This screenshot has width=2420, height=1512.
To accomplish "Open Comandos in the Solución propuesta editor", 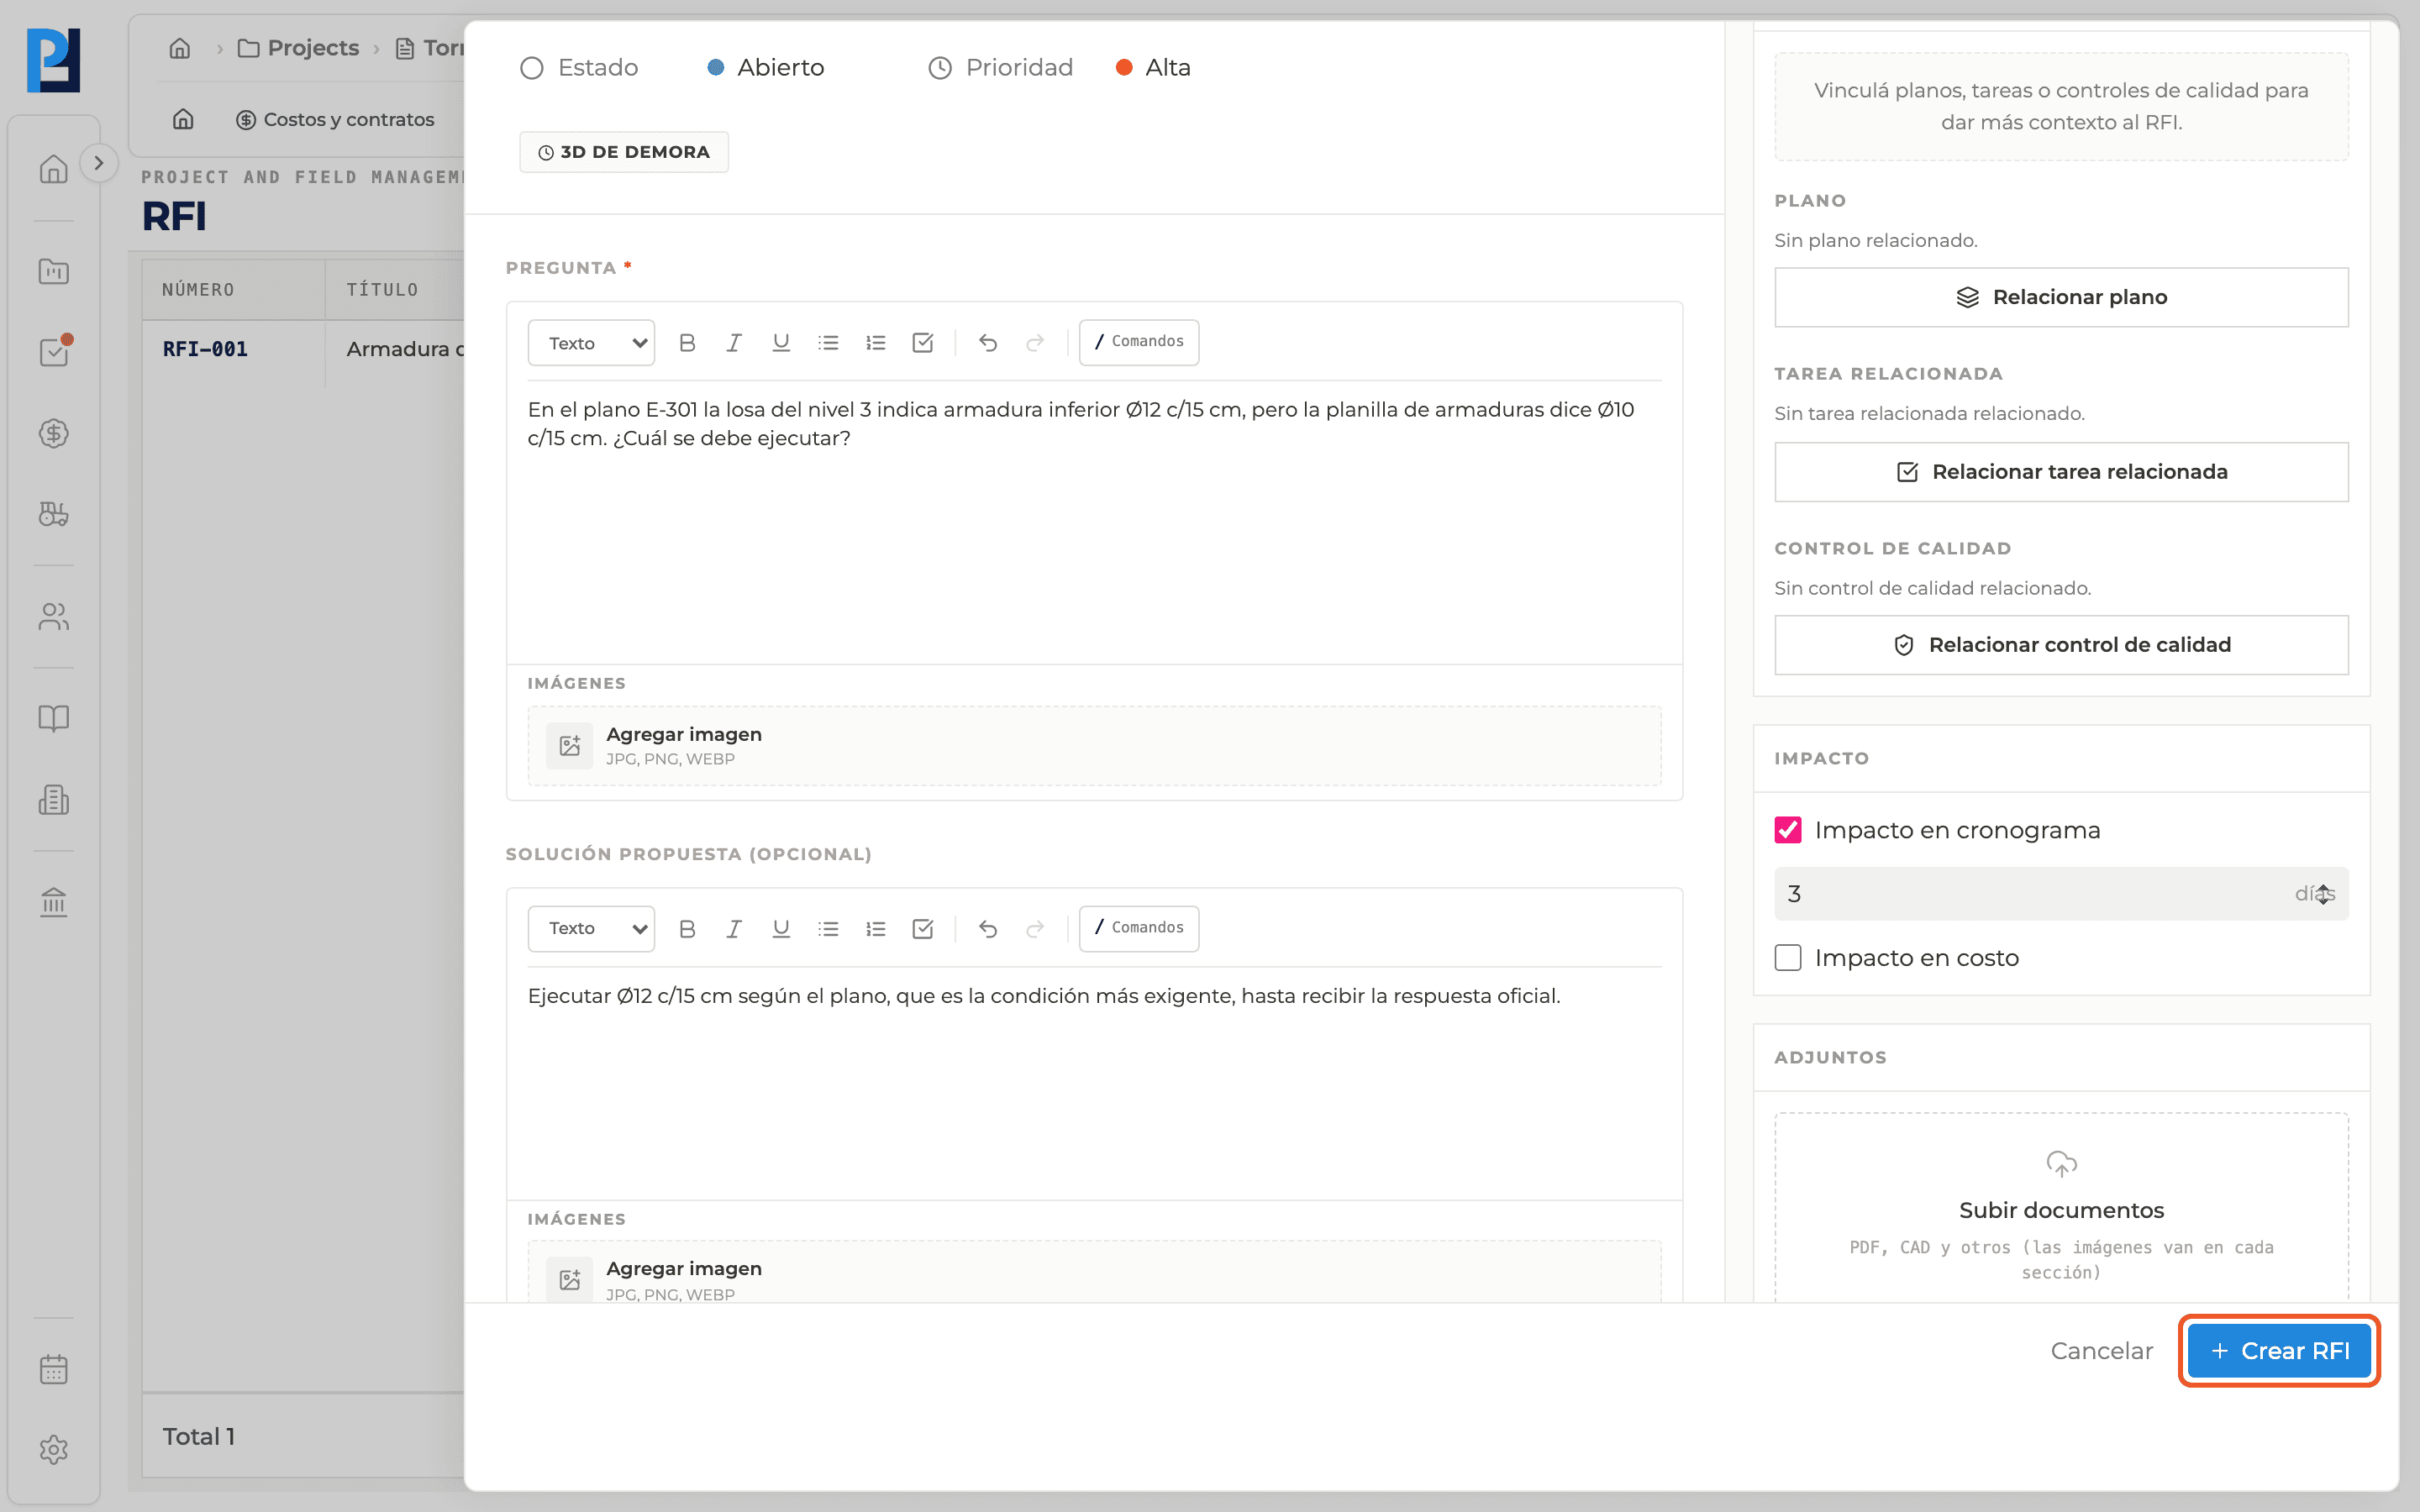I will [x=1139, y=928].
